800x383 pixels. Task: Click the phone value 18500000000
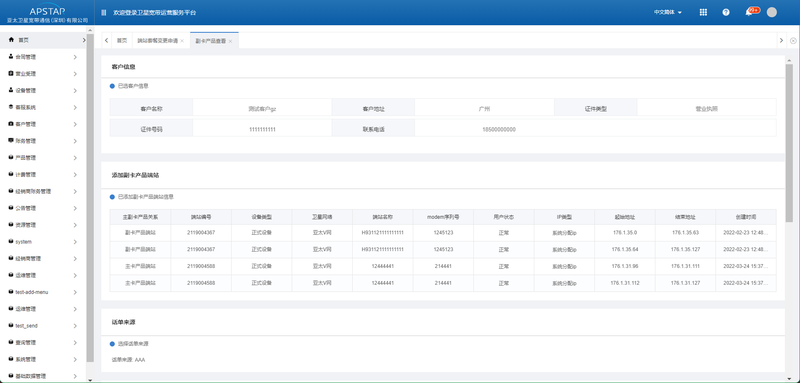(499, 130)
